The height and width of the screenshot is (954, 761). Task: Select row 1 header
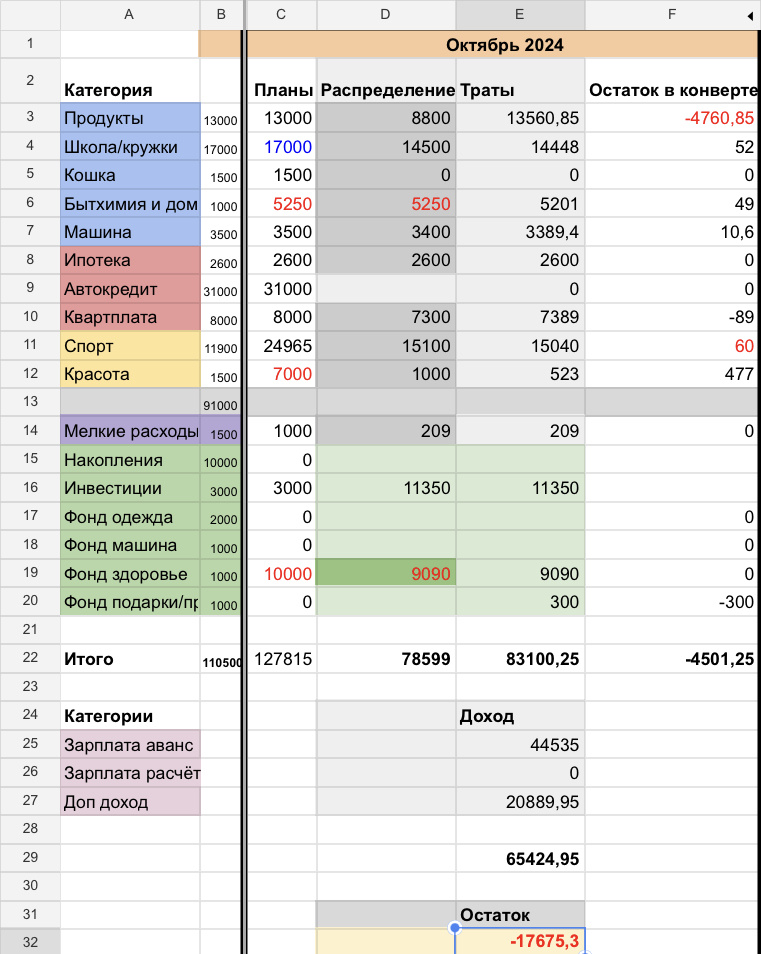(x=30, y=44)
